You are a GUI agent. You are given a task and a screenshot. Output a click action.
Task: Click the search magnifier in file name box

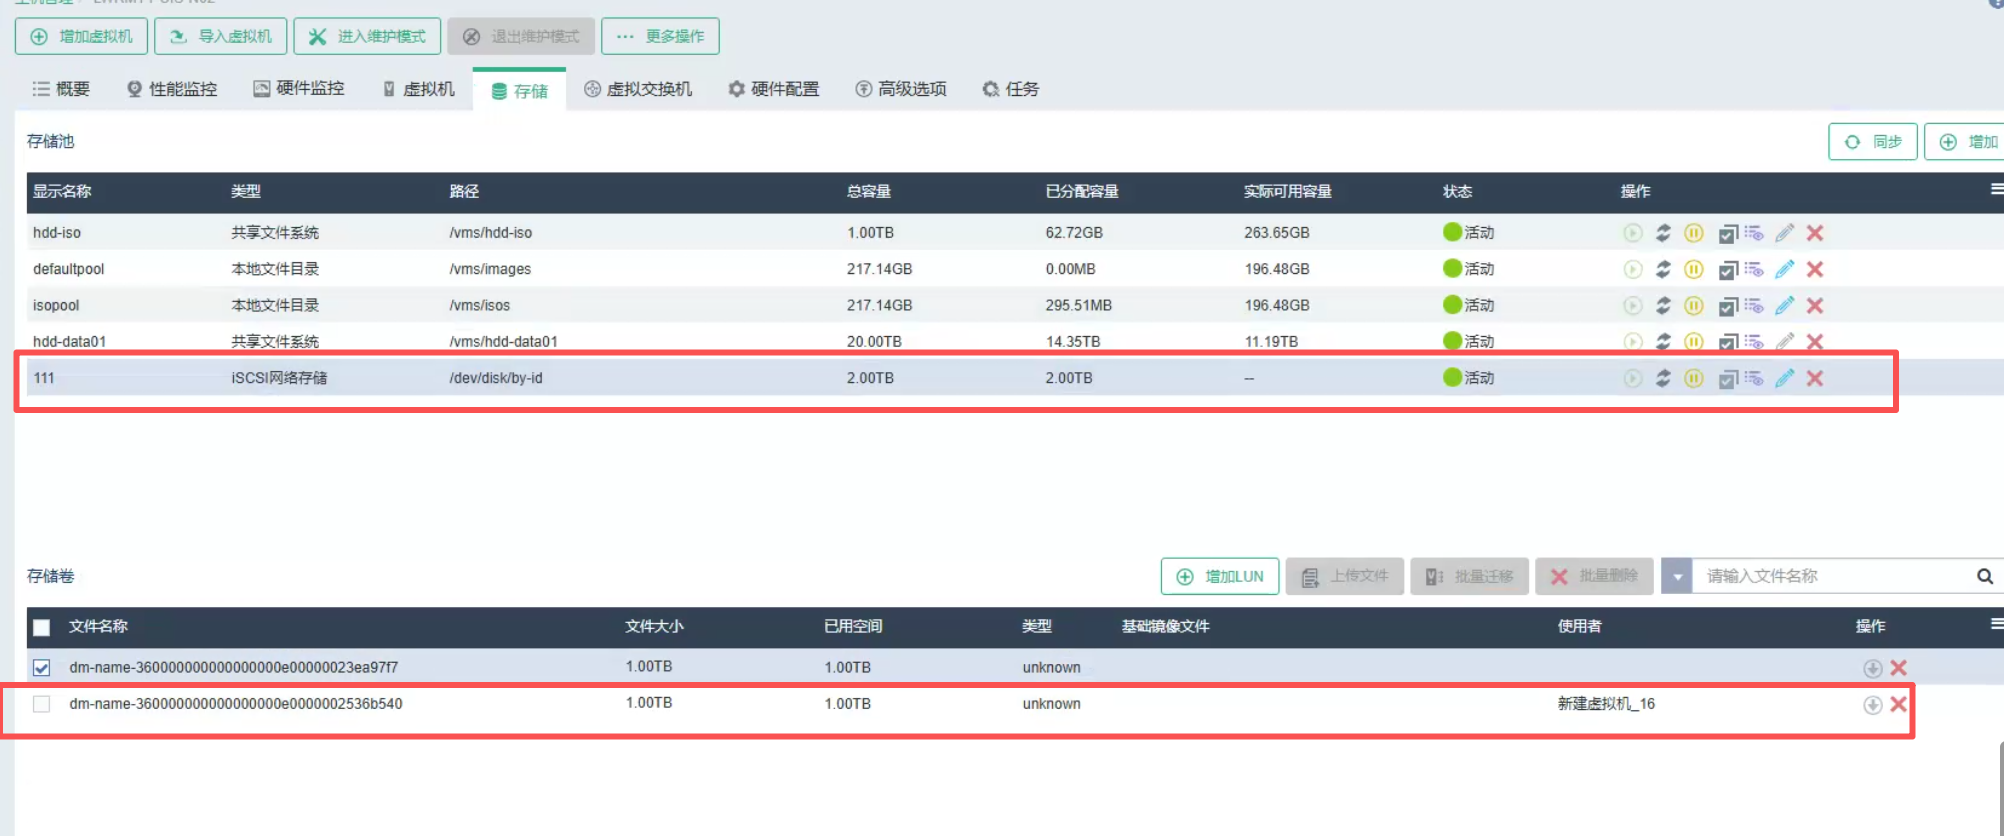(x=1984, y=576)
